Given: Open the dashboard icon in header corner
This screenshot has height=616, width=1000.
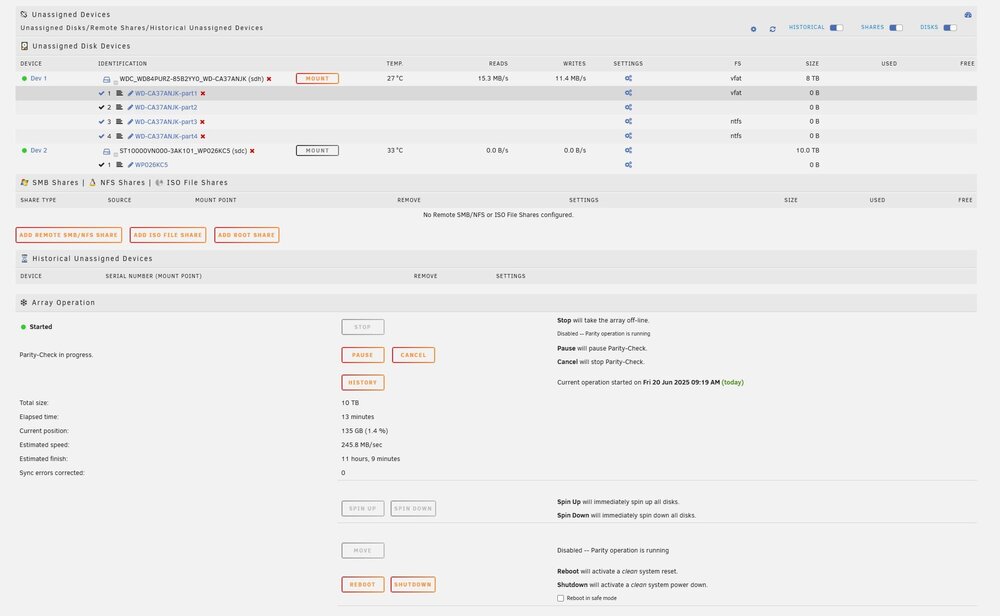Looking at the screenshot, I should click(967, 15).
